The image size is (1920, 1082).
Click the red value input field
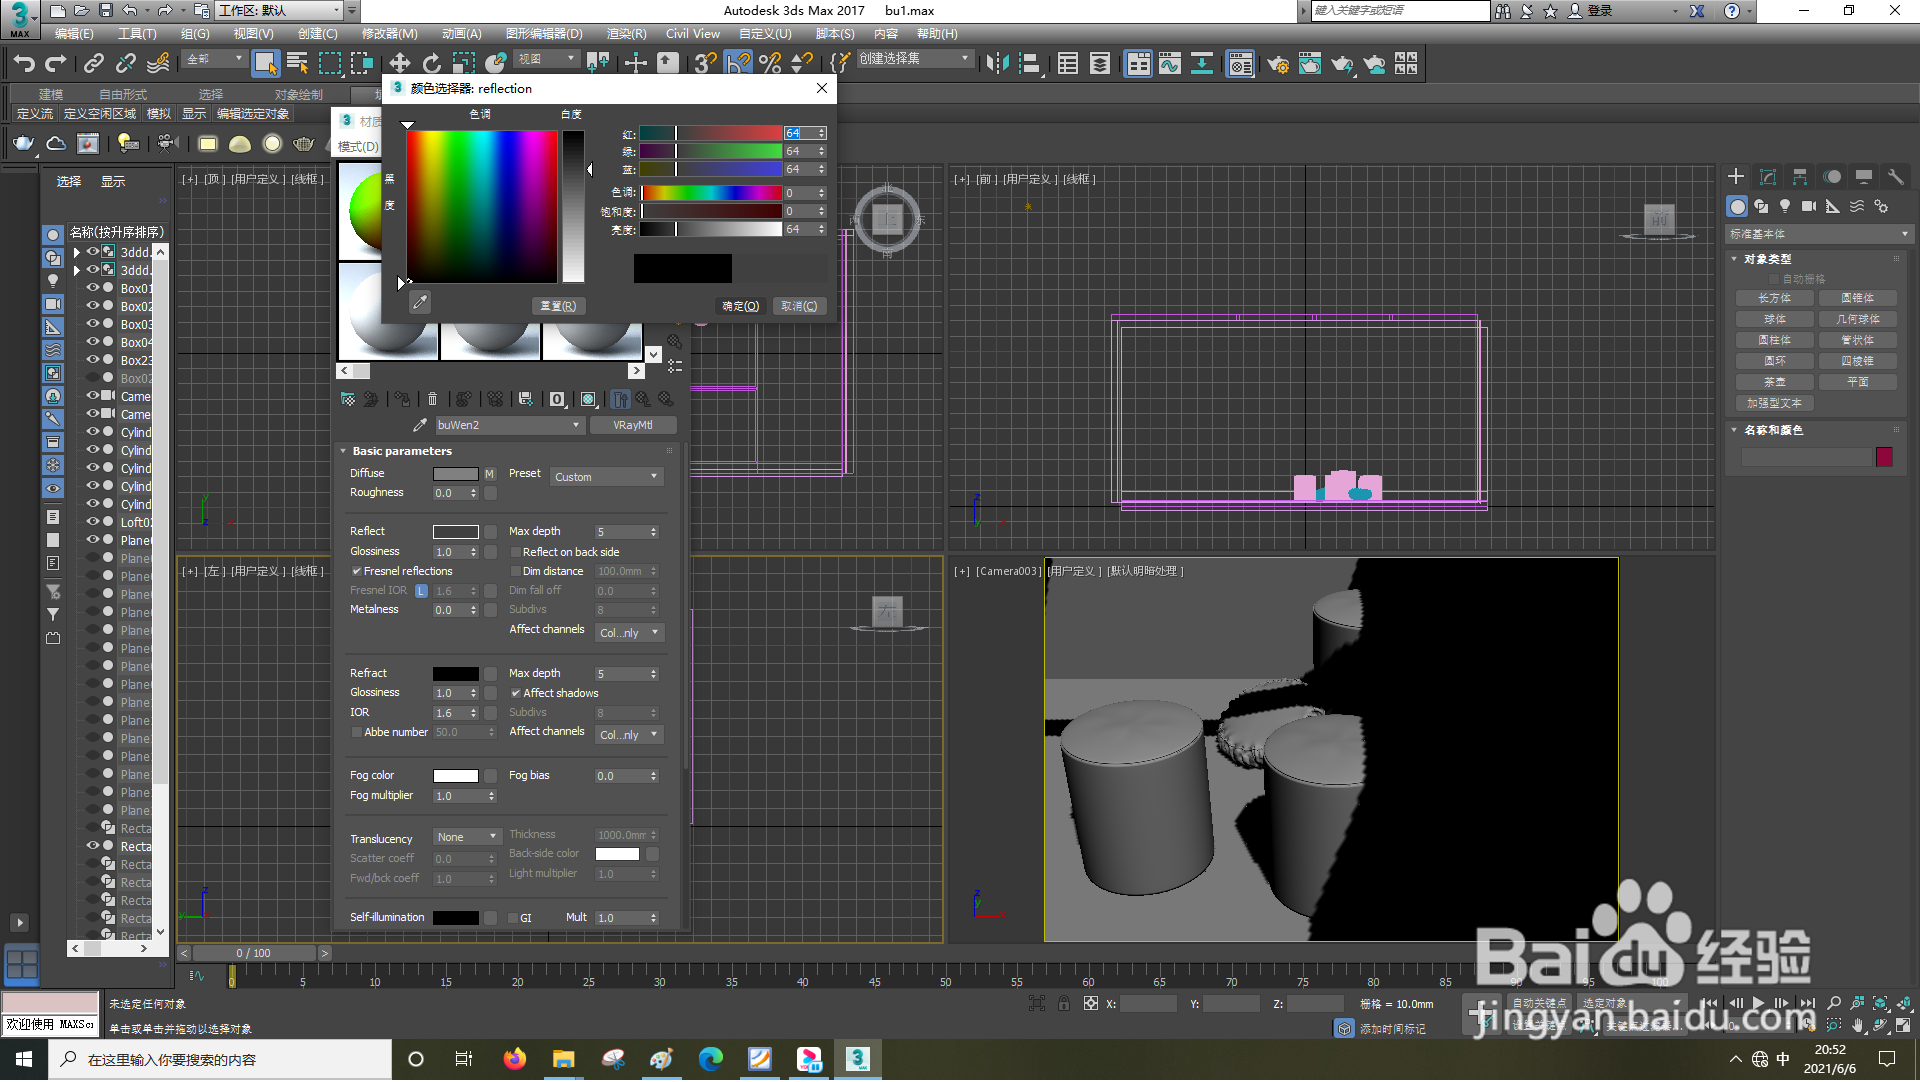[798, 133]
